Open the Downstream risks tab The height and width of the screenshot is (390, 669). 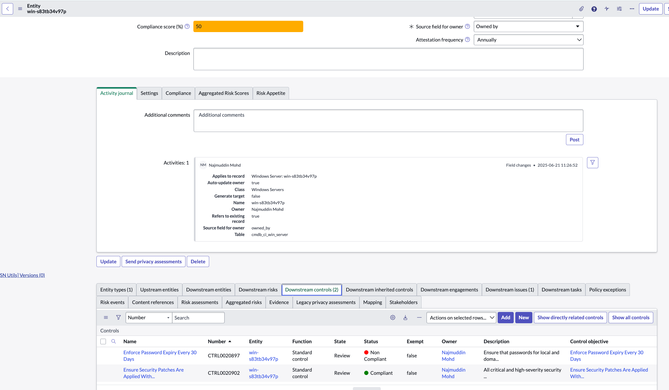(258, 290)
